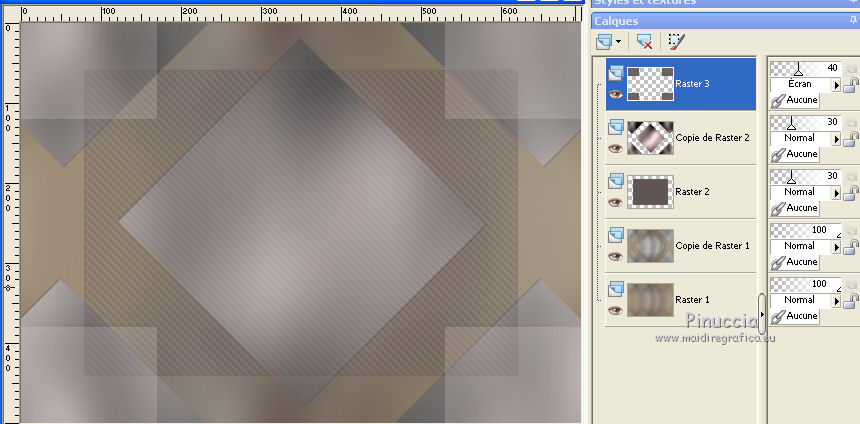Click the Raster 2 opacity slider at 30
The height and width of the screenshot is (424, 860).
[x=806, y=176]
